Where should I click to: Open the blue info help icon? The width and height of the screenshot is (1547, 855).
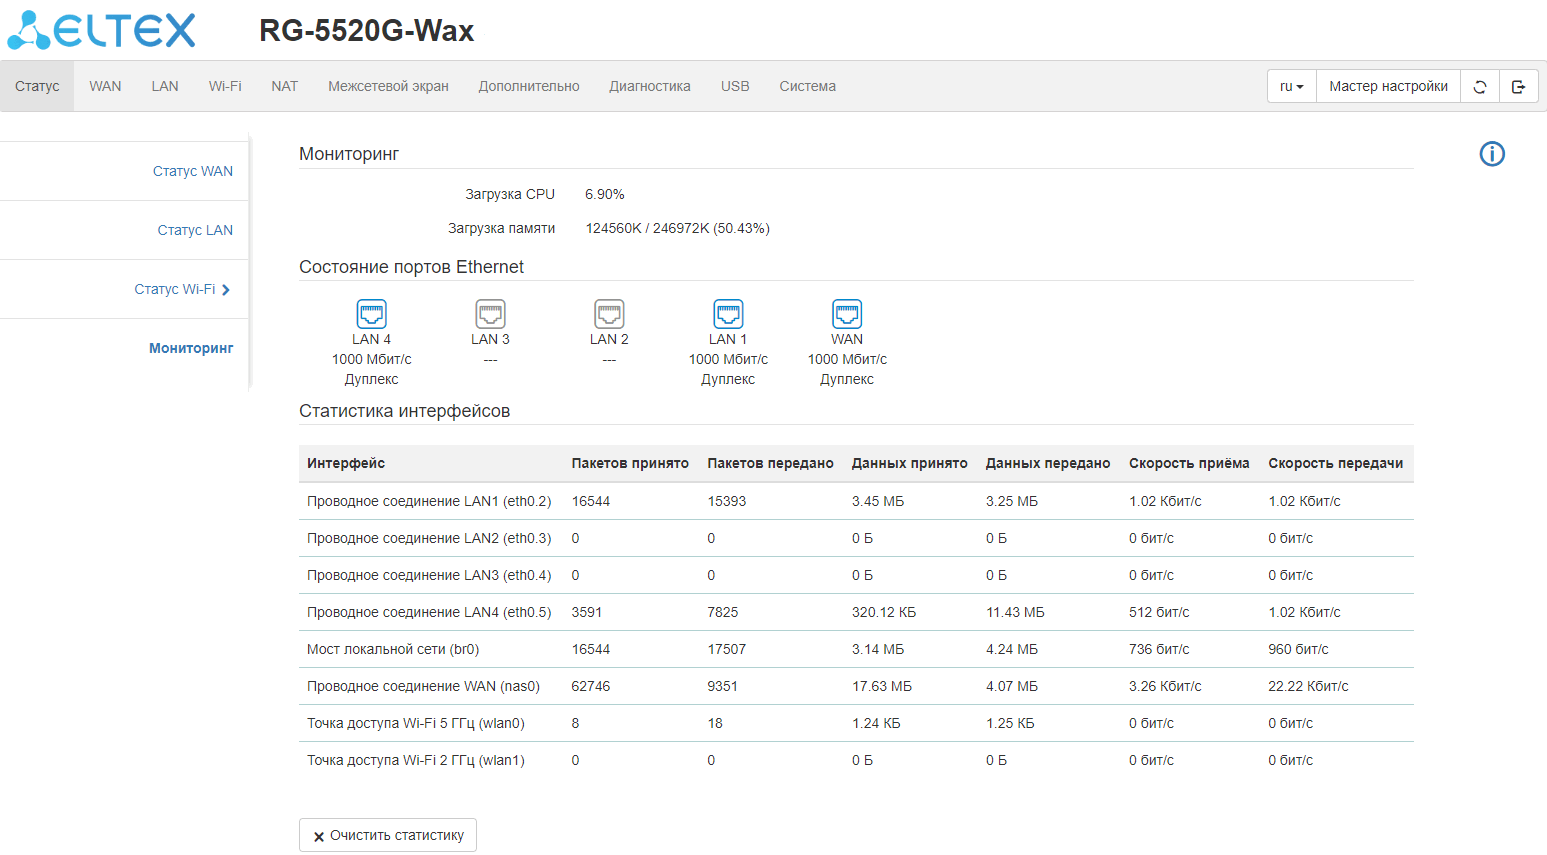click(1492, 154)
